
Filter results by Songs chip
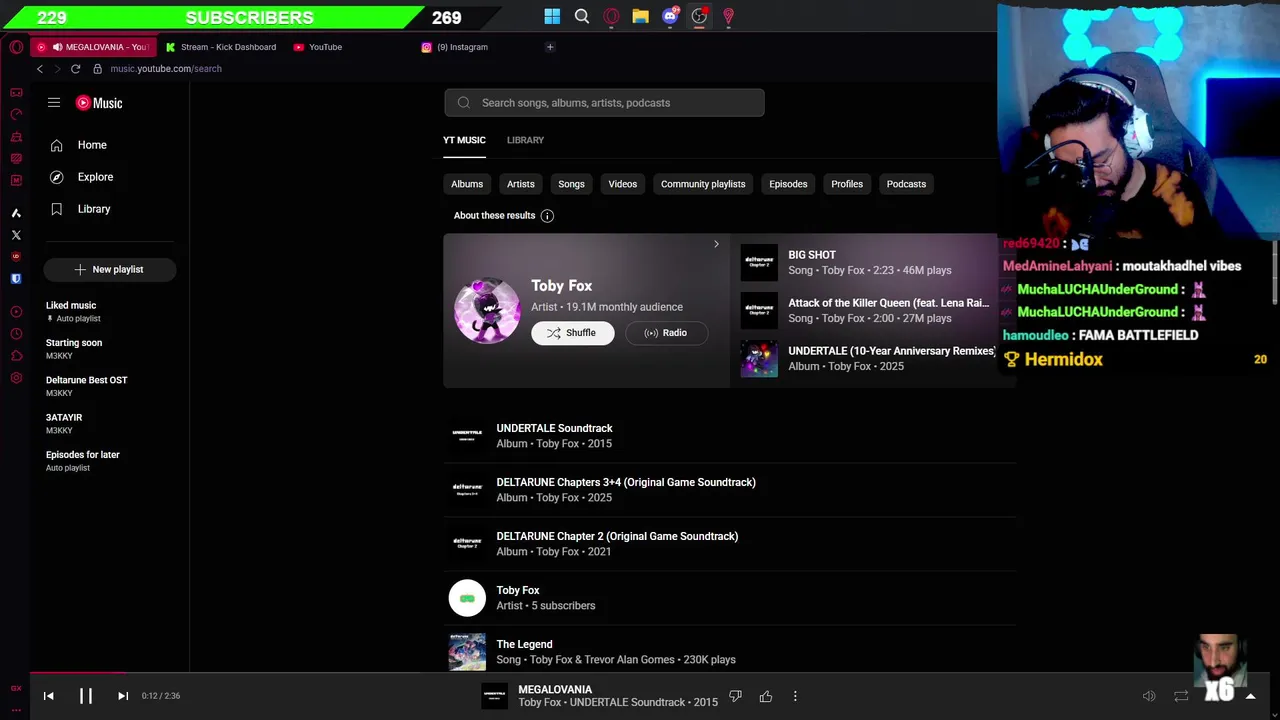[x=571, y=184]
